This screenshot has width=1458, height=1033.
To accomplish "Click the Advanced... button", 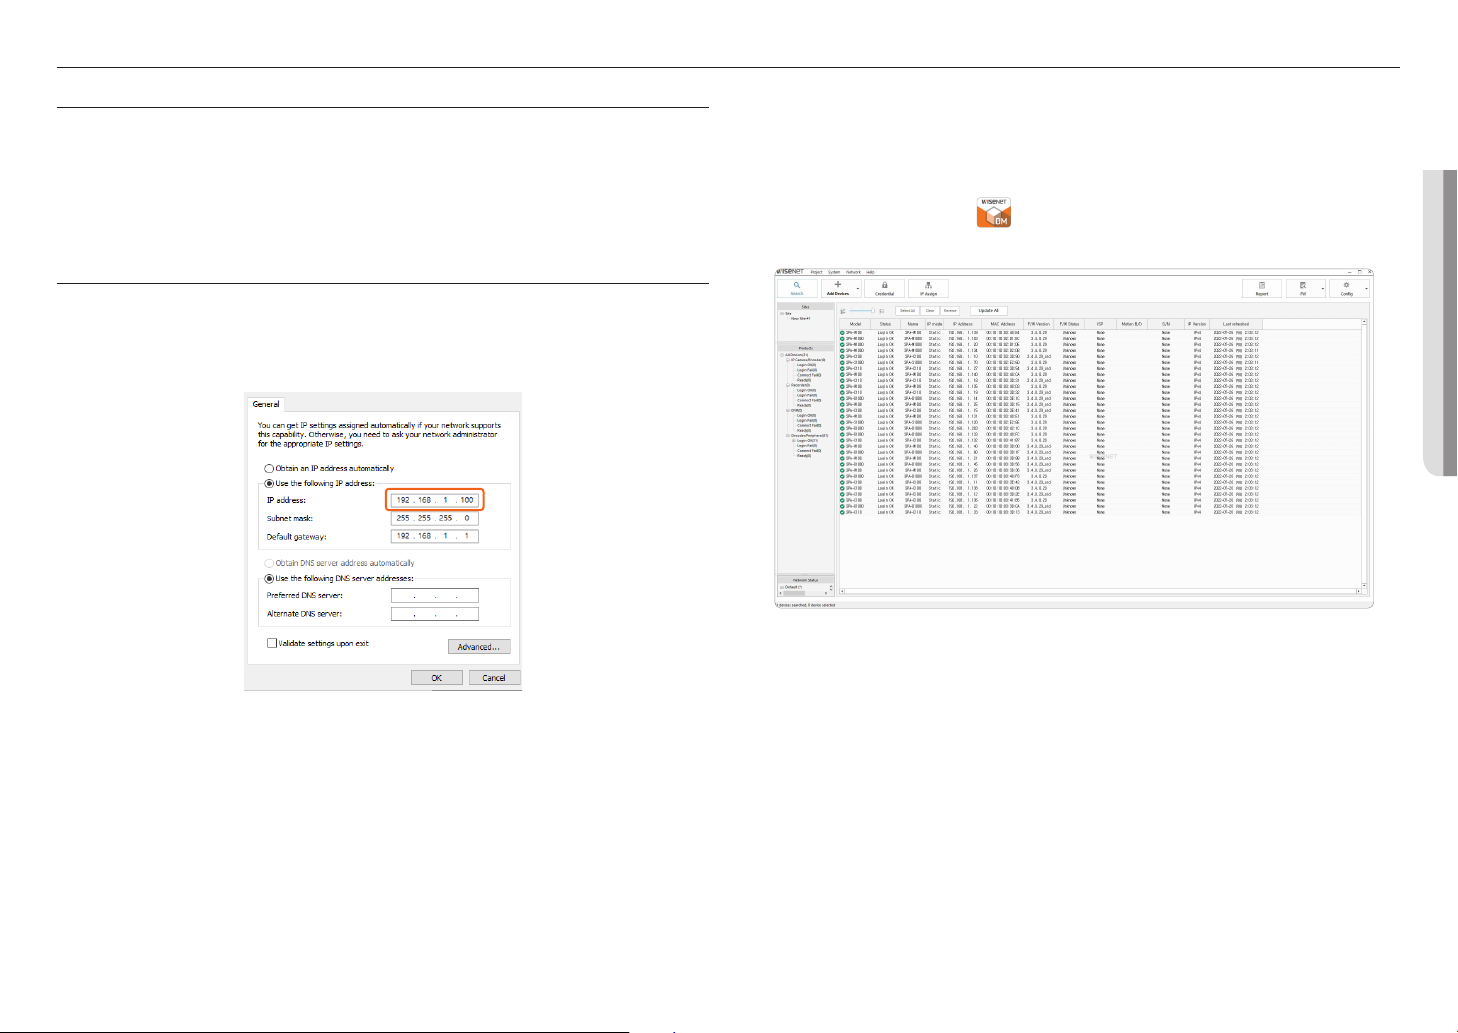I will point(479,647).
